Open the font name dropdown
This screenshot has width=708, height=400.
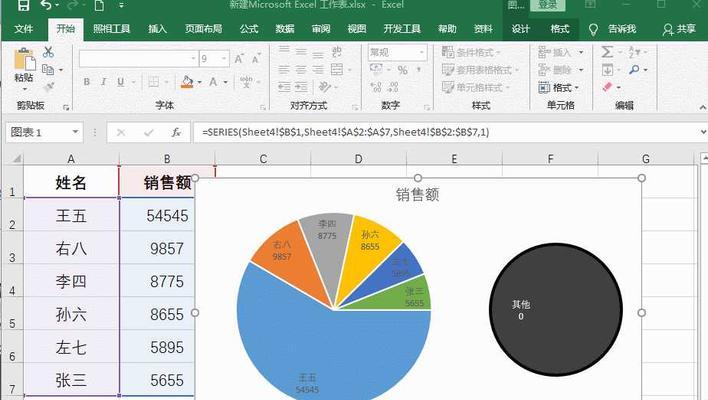pyautogui.click(x=193, y=59)
